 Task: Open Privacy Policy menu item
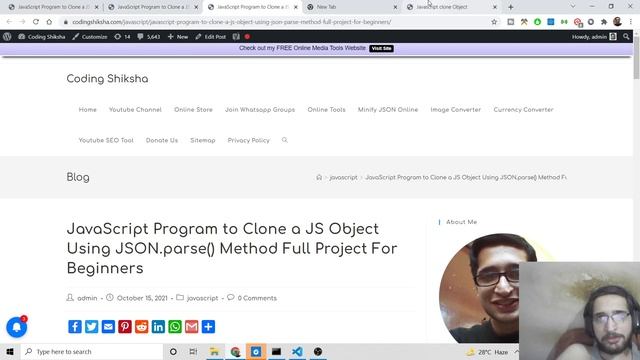tap(249, 140)
